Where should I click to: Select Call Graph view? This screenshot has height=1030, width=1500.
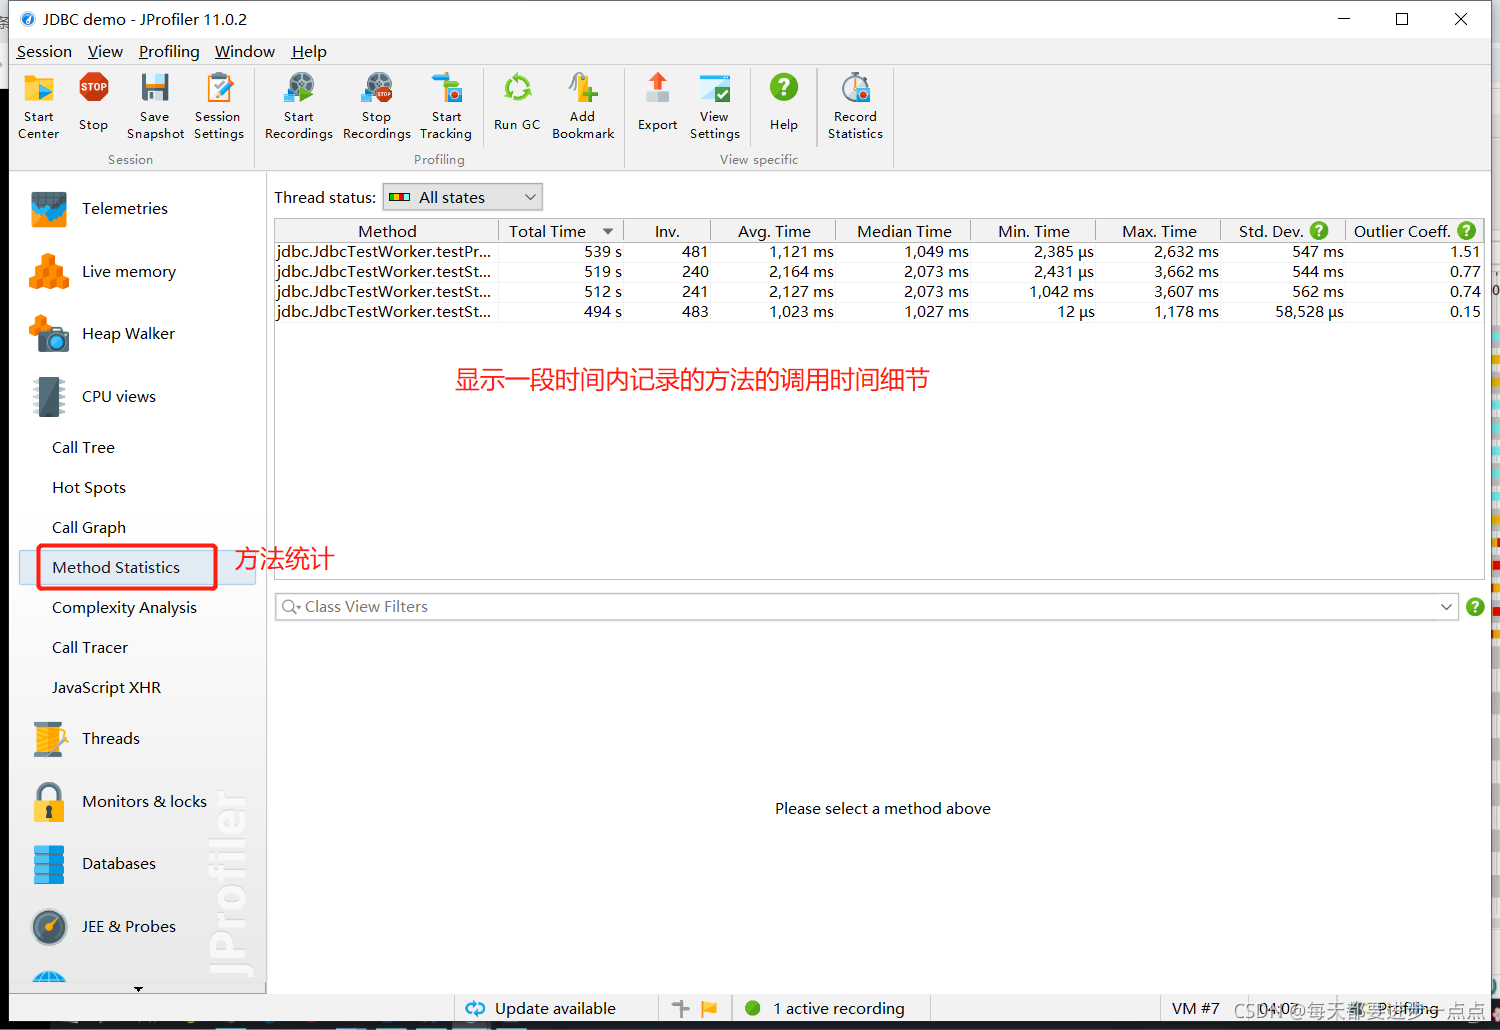(89, 528)
